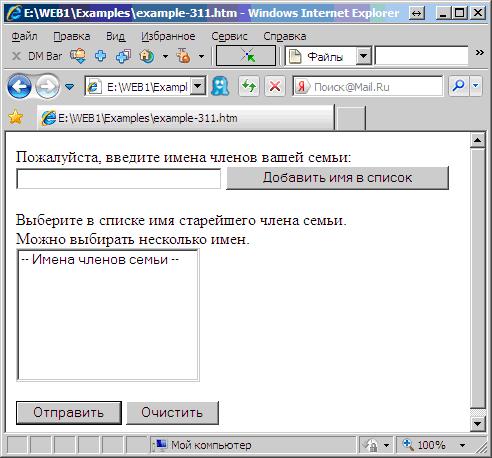Select the example-311.htm tab

[185, 118]
